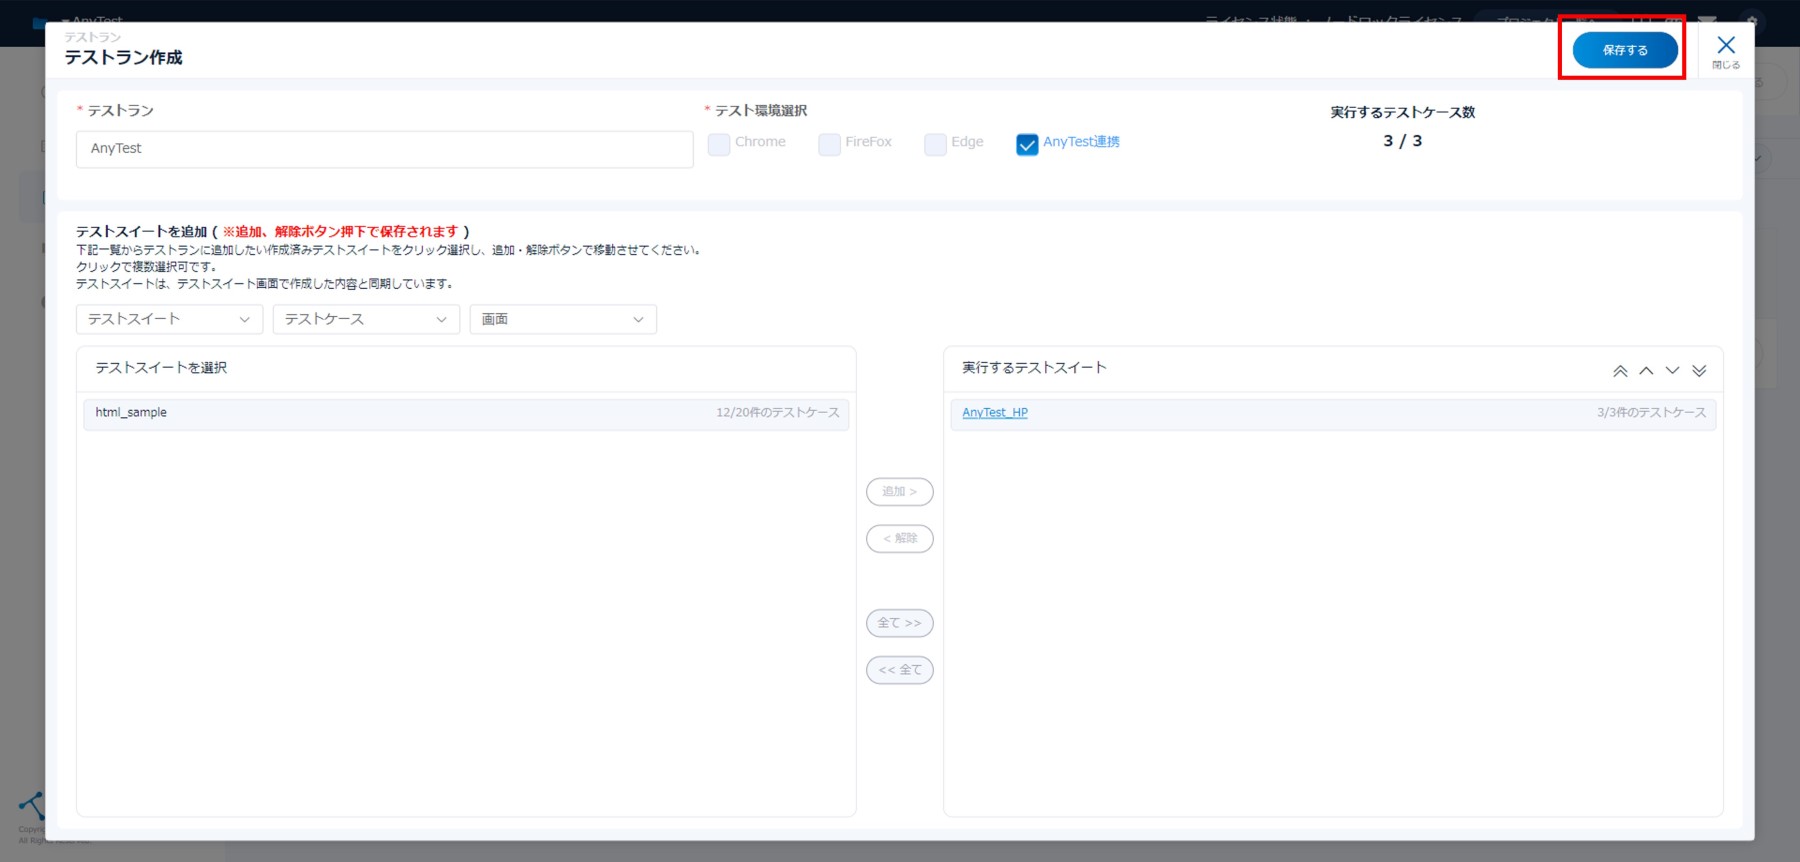The height and width of the screenshot is (862, 1800).
Task: Expand the テストケース filter dropdown
Action: [366, 319]
